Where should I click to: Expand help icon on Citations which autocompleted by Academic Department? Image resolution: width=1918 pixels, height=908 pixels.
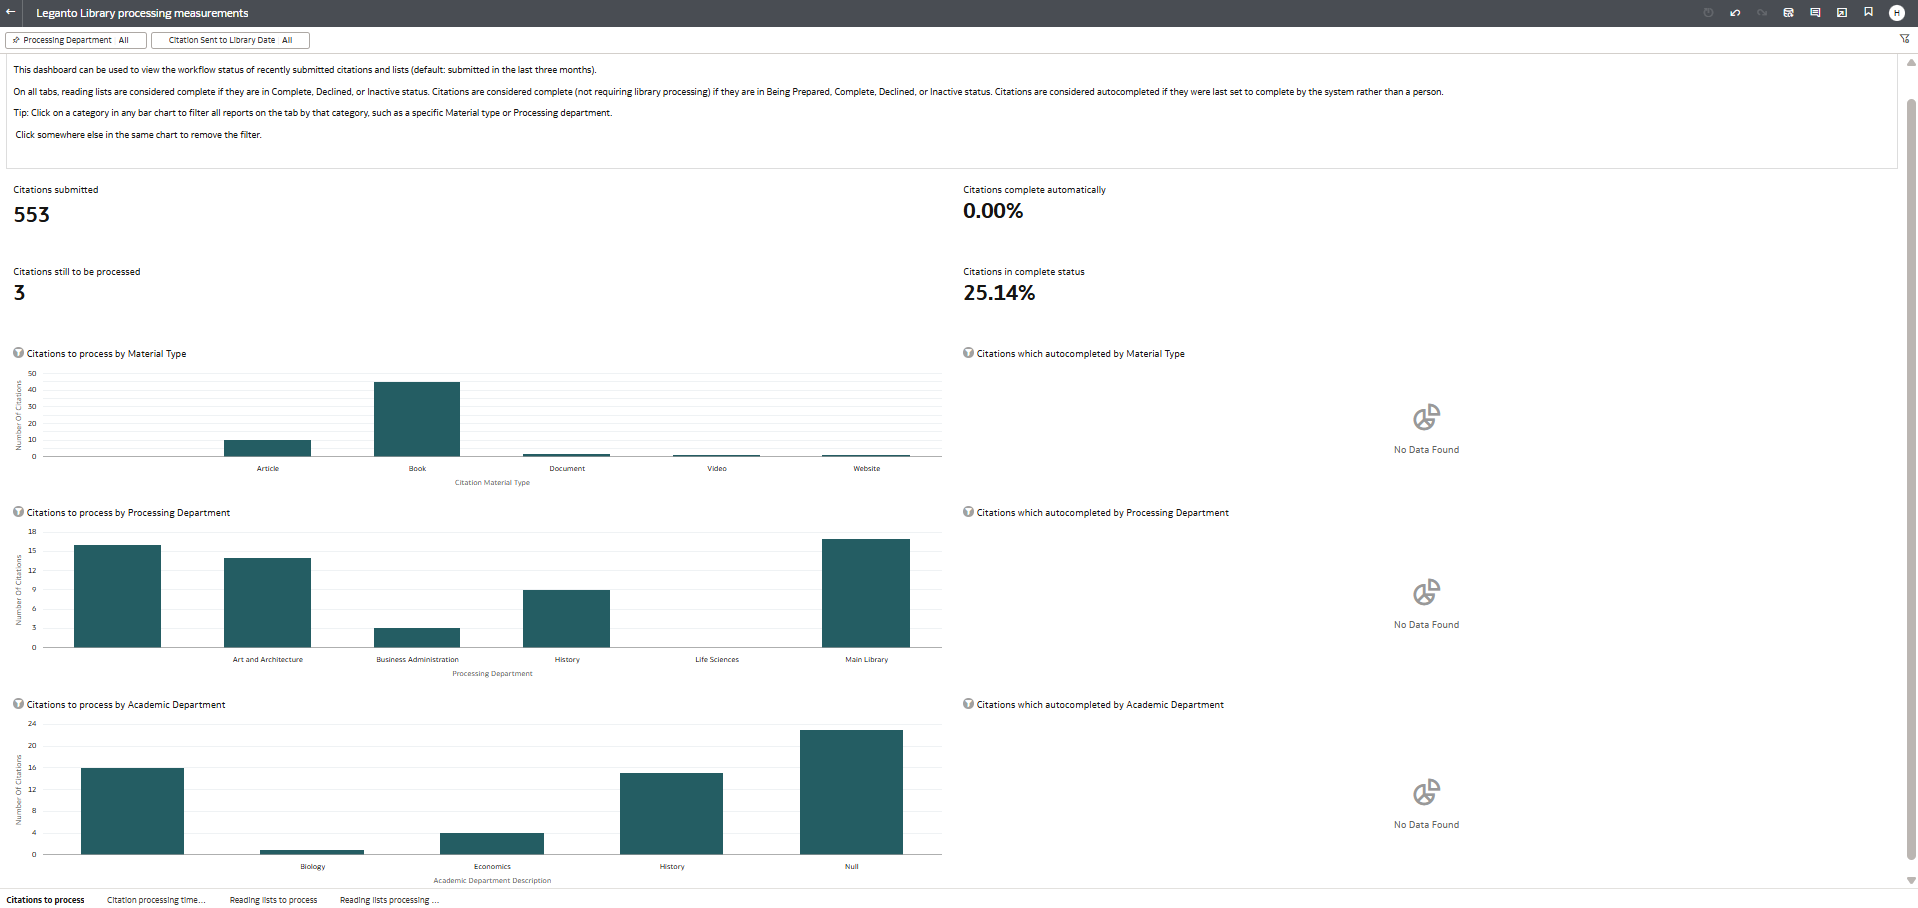pyautogui.click(x=967, y=703)
